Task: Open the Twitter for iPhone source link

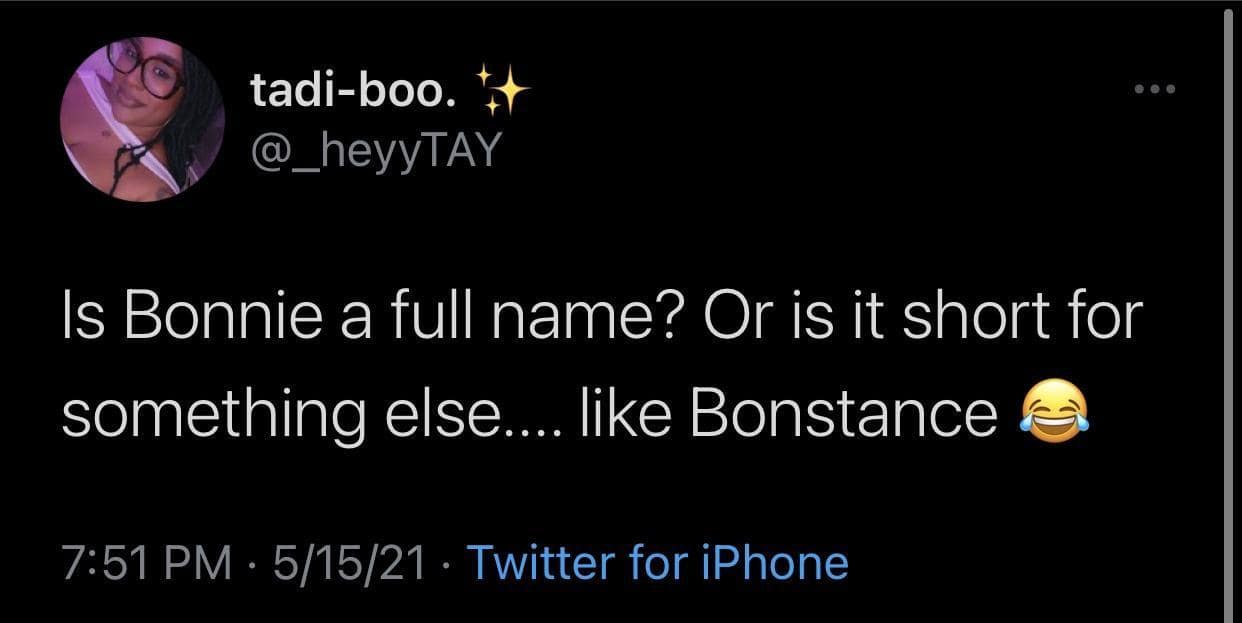Action: (657, 563)
